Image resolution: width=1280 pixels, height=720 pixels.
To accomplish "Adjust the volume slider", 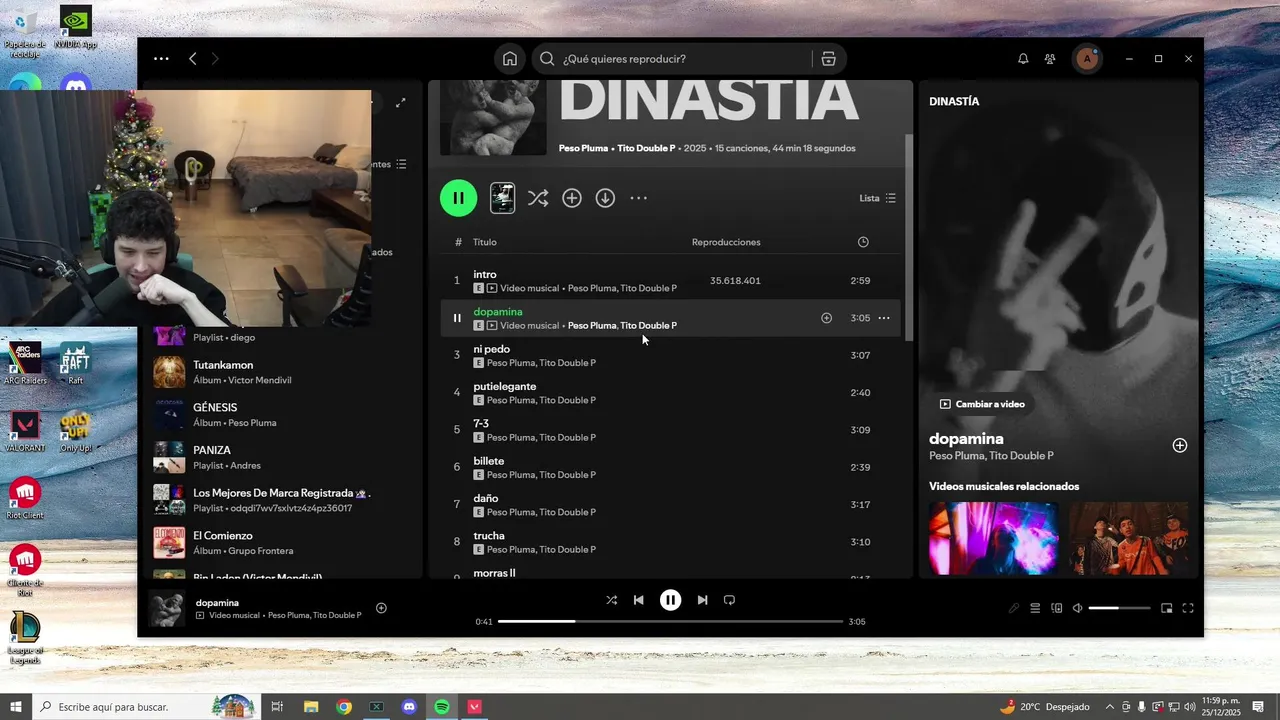I will [1119, 608].
